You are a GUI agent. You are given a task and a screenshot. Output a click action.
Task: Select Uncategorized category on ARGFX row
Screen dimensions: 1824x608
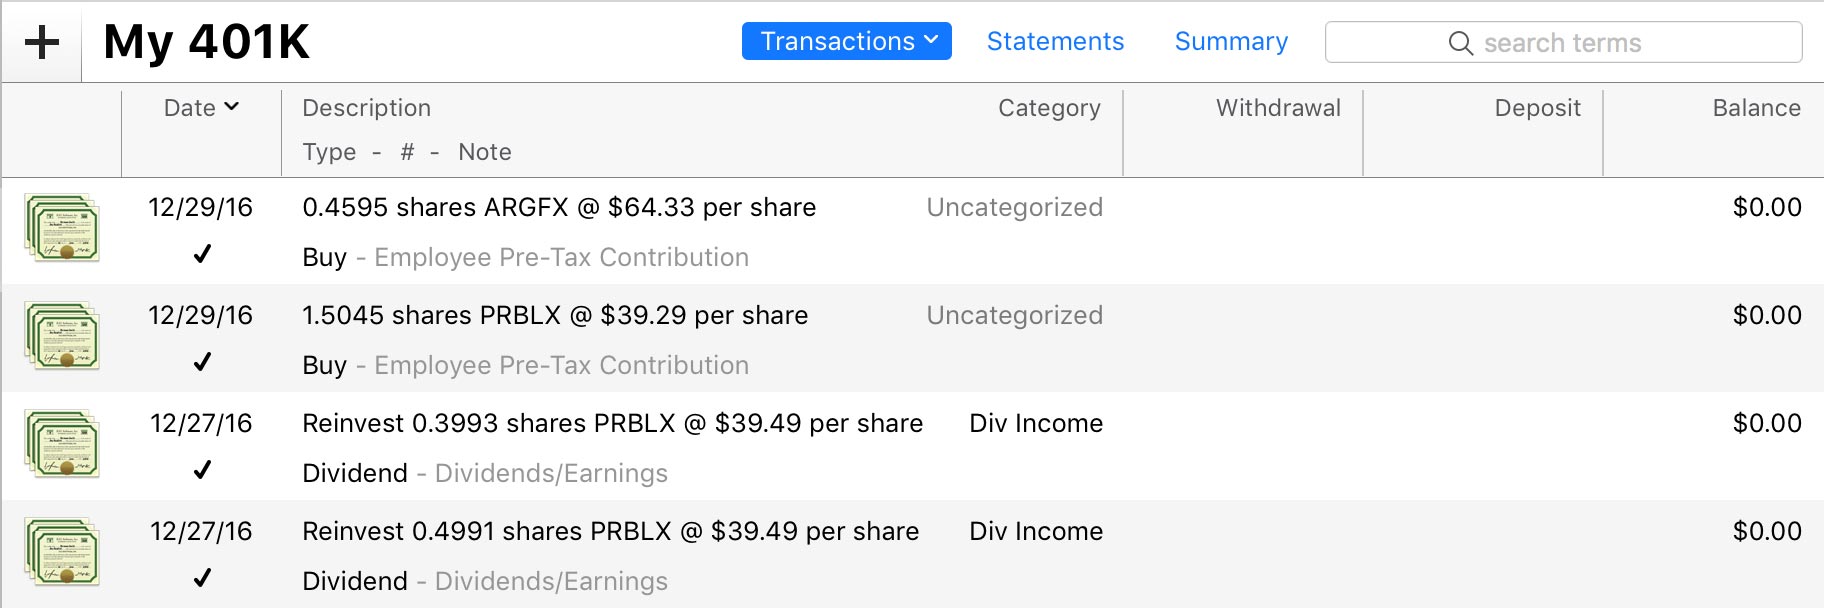point(1014,207)
